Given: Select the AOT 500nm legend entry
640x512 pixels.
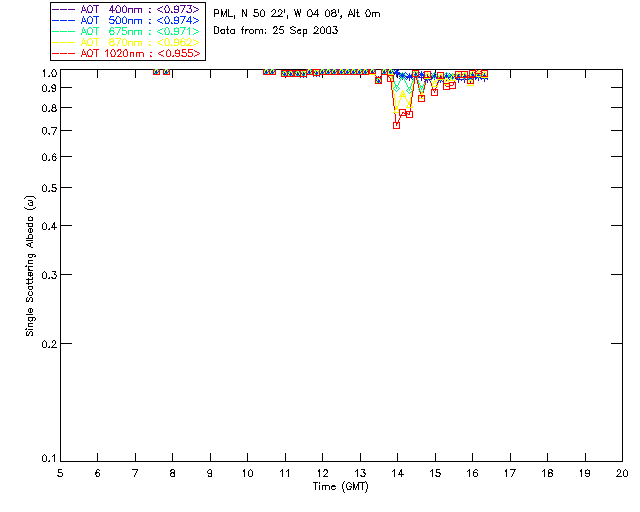Looking at the screenshot, I should pyautogui.click(x=127, y=20).
